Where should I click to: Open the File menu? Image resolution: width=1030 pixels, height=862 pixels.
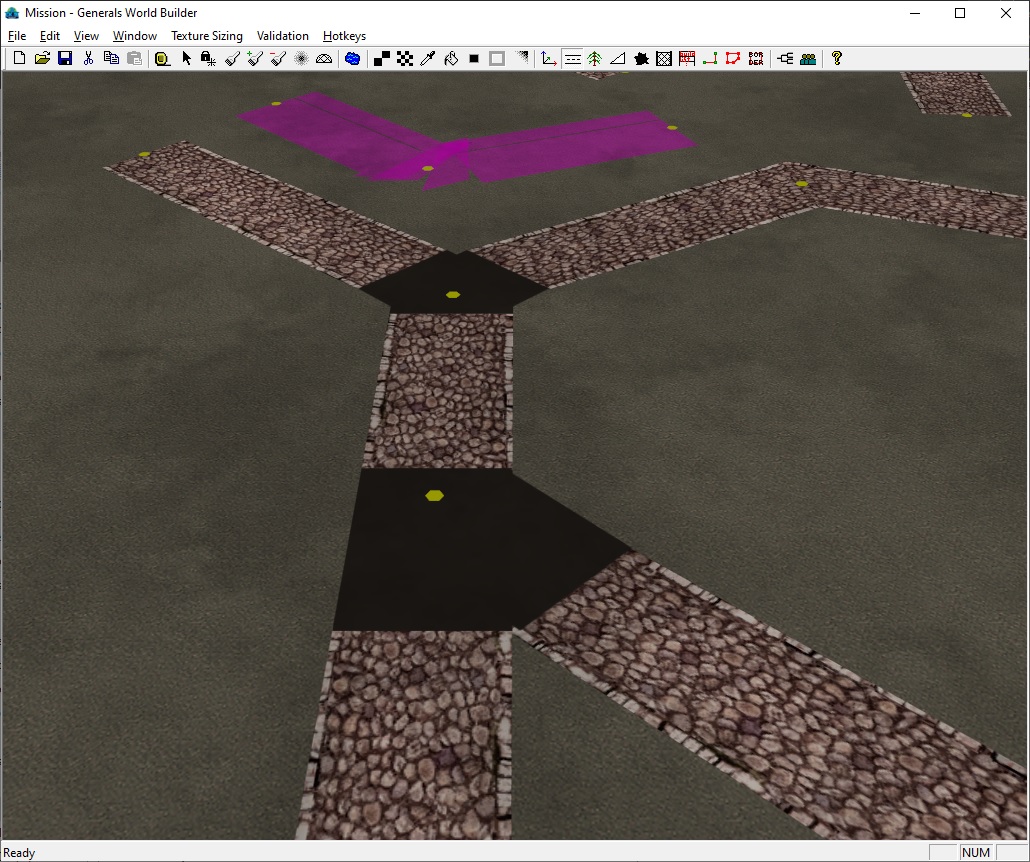tap(17, 36)
